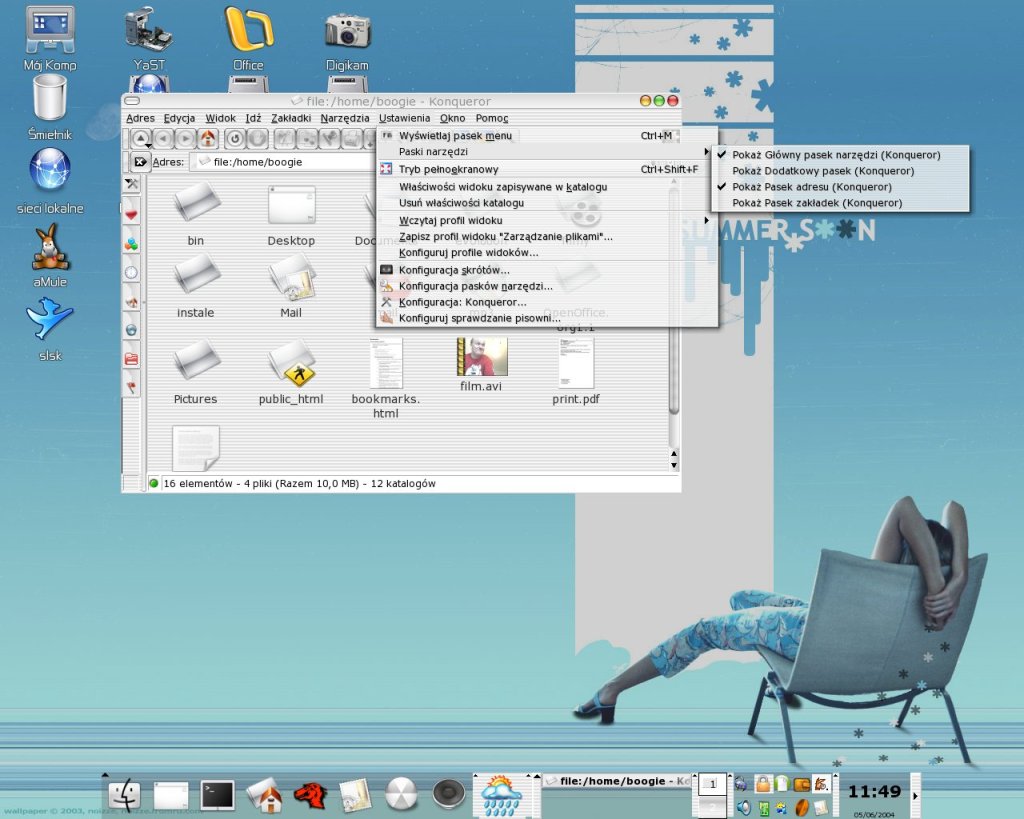The width and height of the screenshot is (1024, 819).
Task: Choose Usuń właściwości katalogu entry
Action: click(547, 203)
